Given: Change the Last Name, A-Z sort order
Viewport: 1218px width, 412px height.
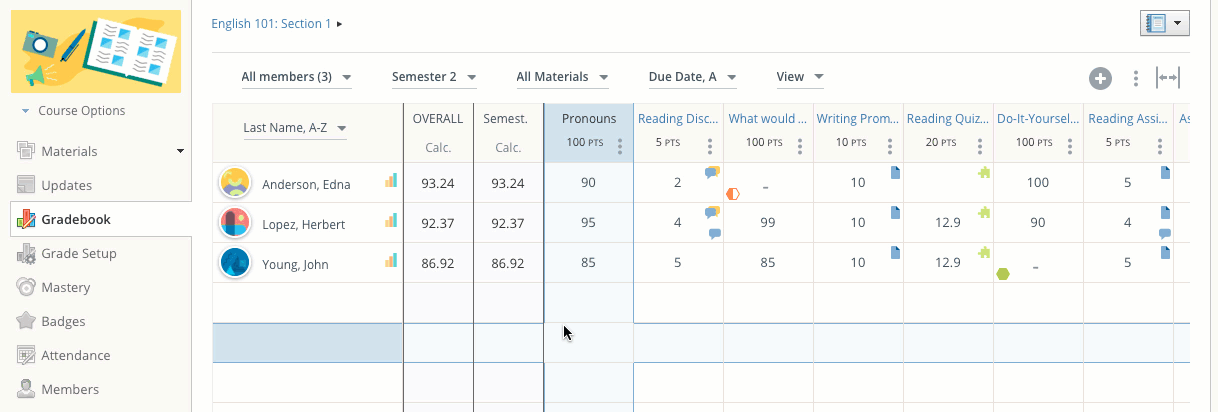Looking at the screenshot, I should pyautogui.click(x=295, y=128).
